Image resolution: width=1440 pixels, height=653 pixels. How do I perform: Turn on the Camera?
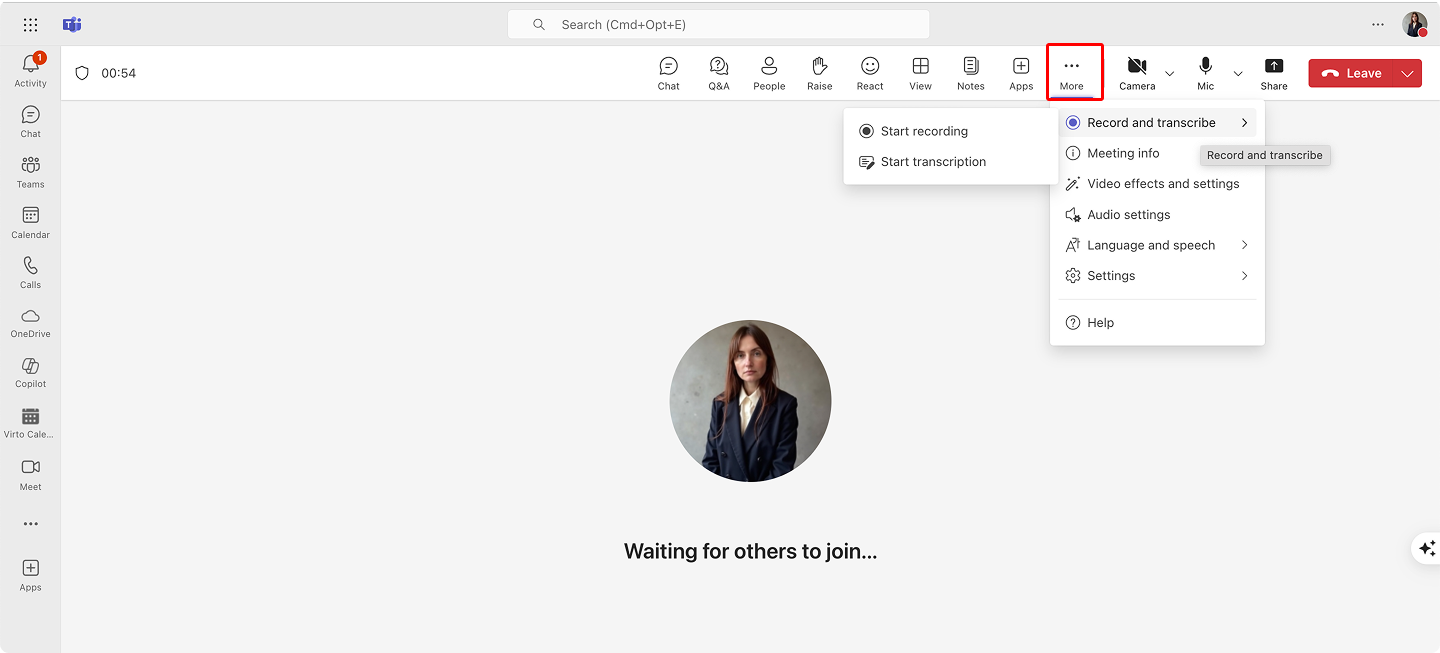(x=1136, y=72)
